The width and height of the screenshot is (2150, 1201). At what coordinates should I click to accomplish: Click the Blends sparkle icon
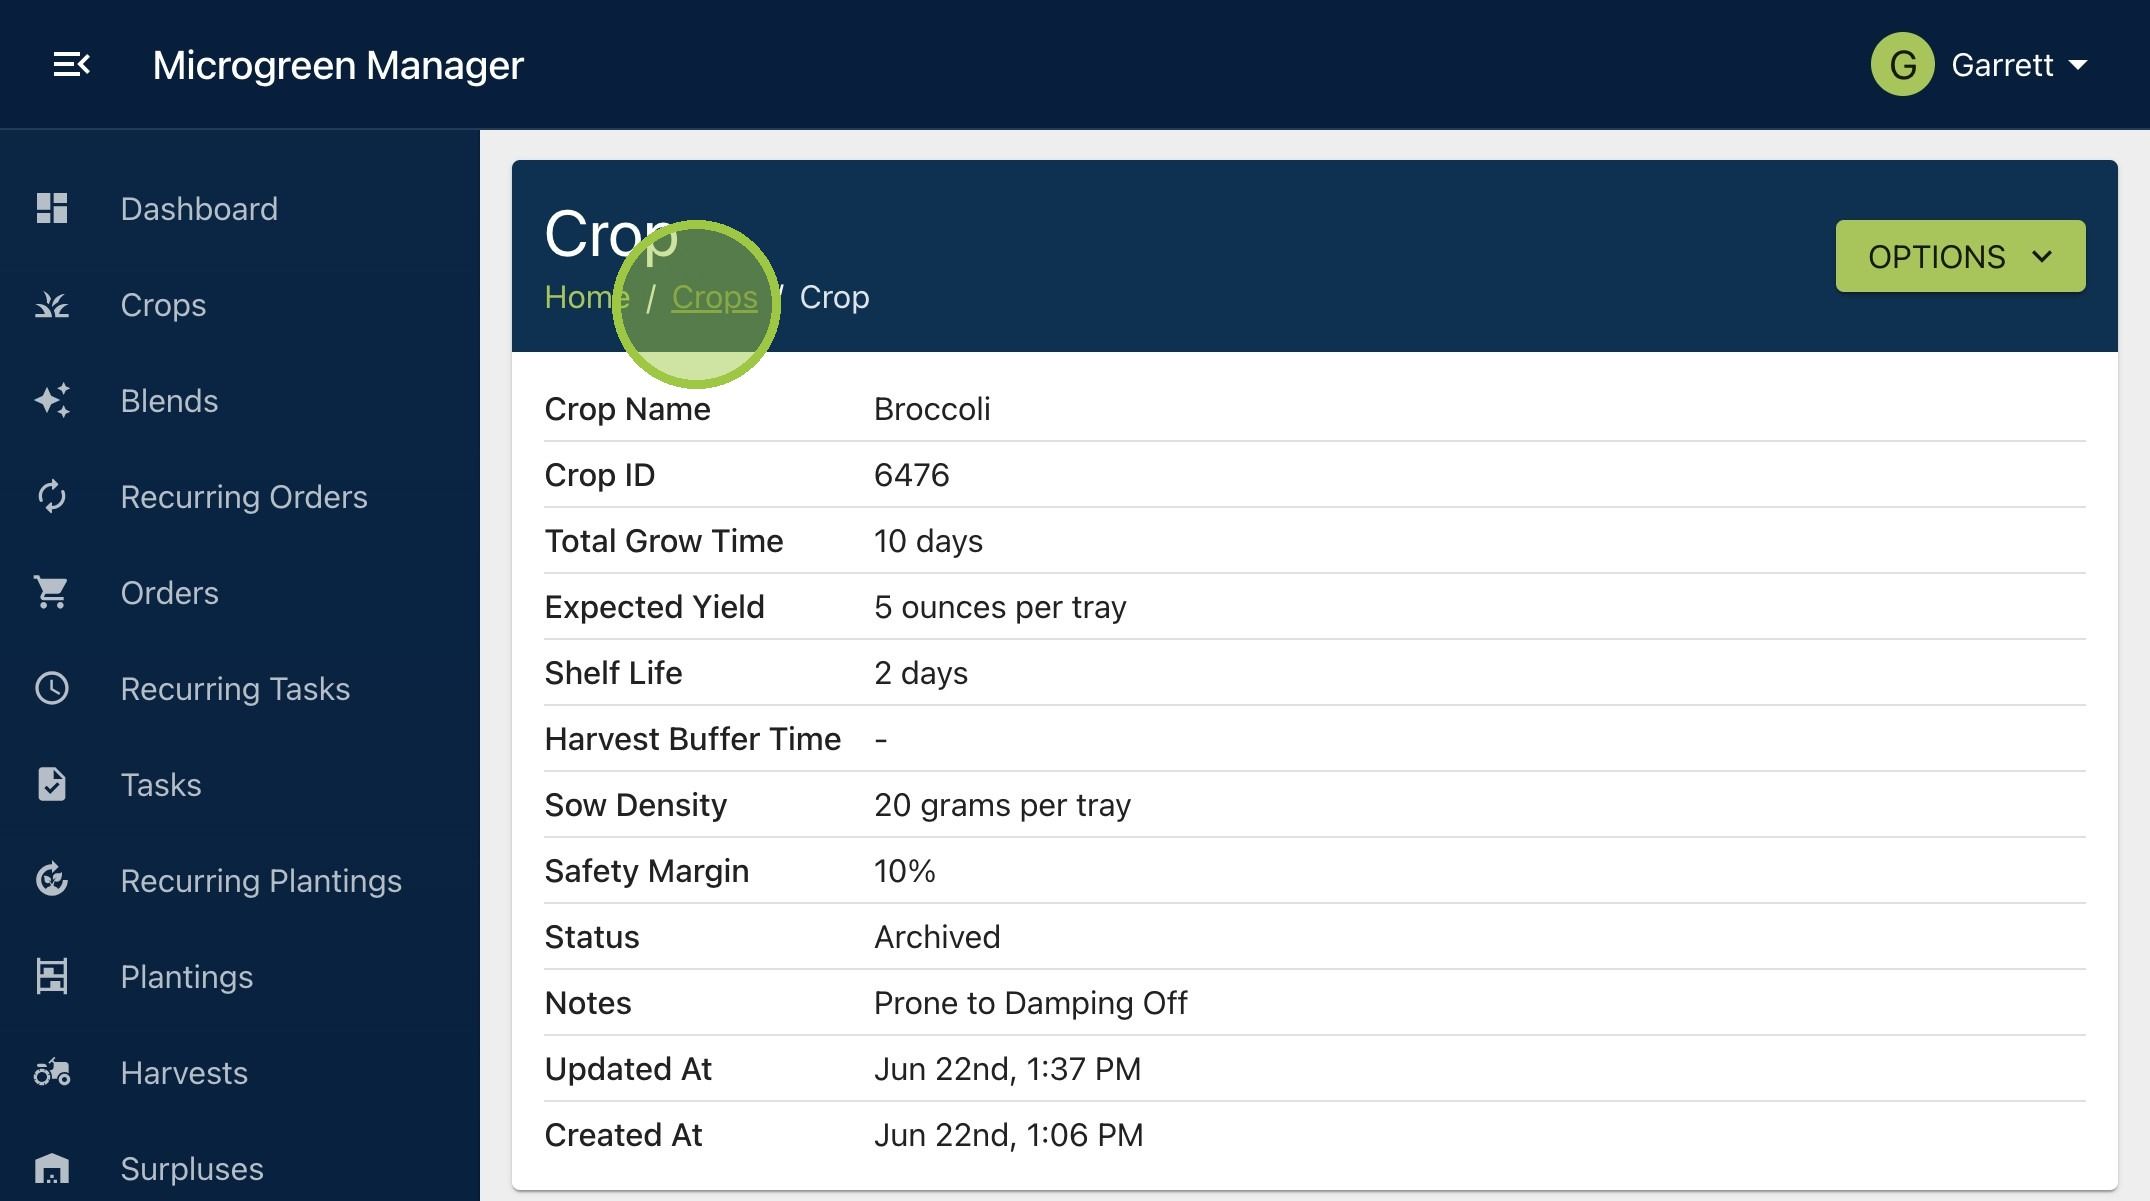[52, 400]
